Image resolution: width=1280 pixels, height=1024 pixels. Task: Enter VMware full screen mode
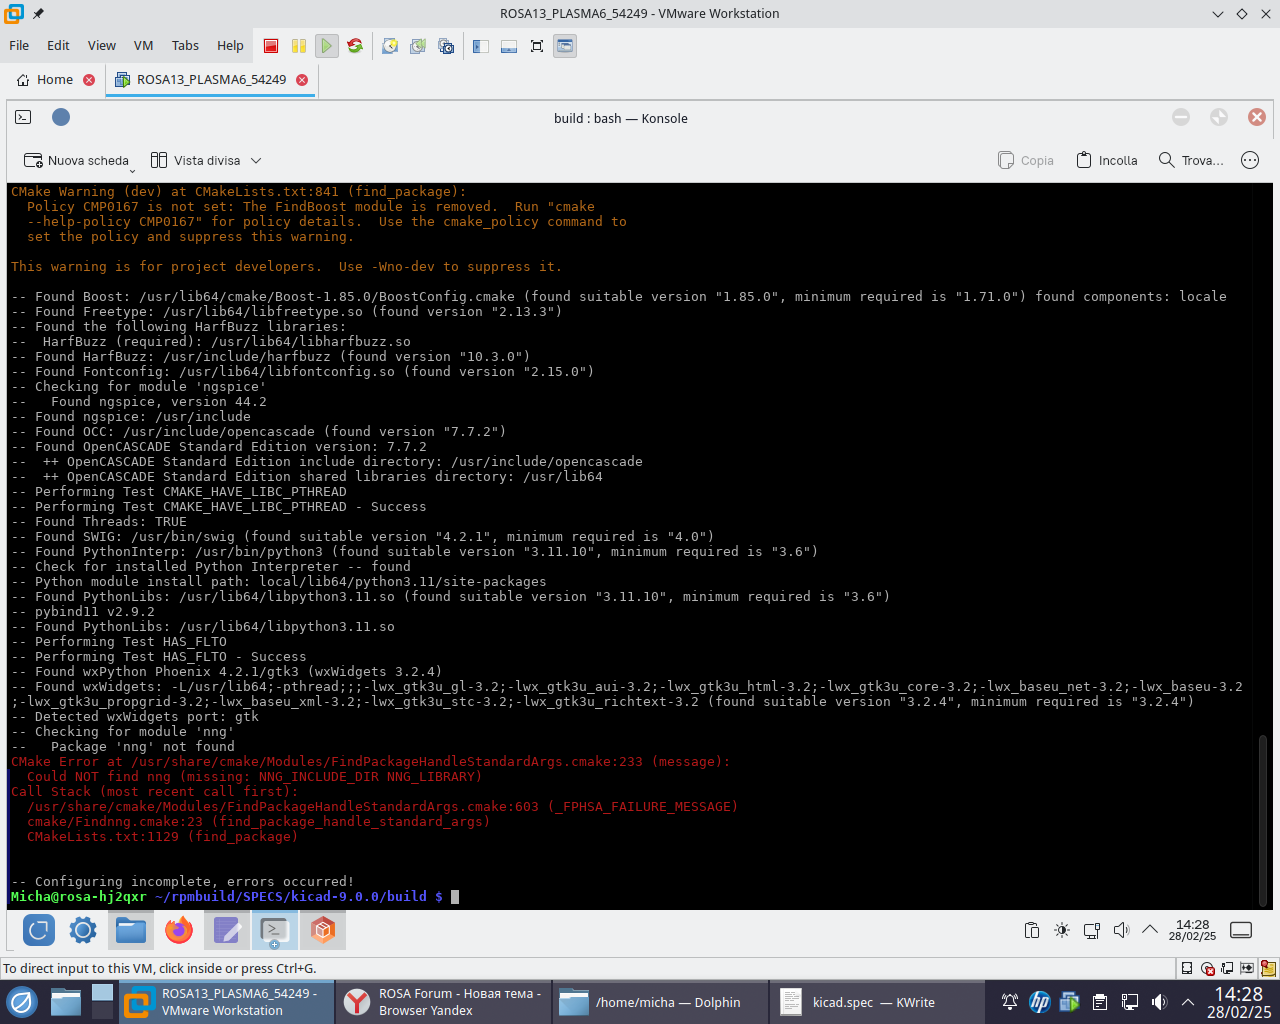pos(537,46)
